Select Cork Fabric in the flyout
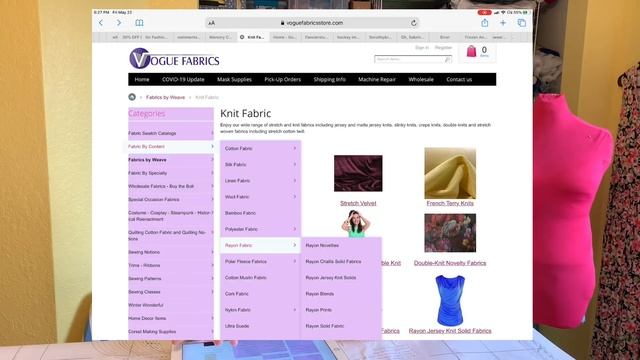 tap(236, 294)
